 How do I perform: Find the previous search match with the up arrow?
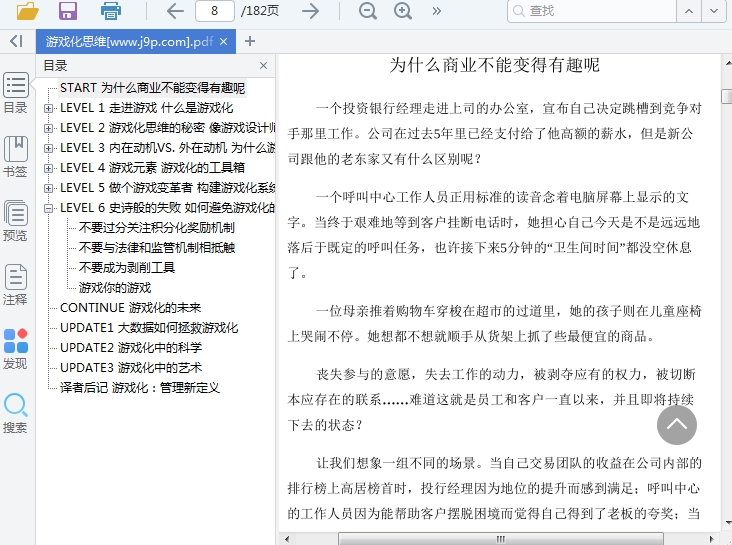[x=689, y=11]
